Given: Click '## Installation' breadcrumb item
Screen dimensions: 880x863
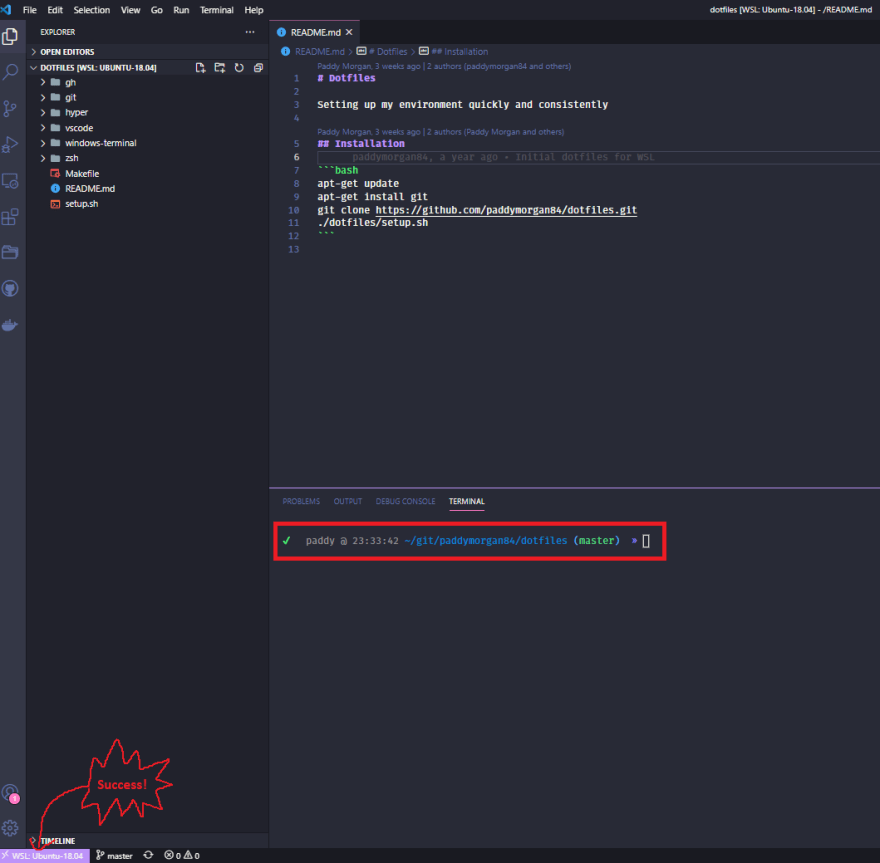Looking at the screenshot, I should point(460,52).
